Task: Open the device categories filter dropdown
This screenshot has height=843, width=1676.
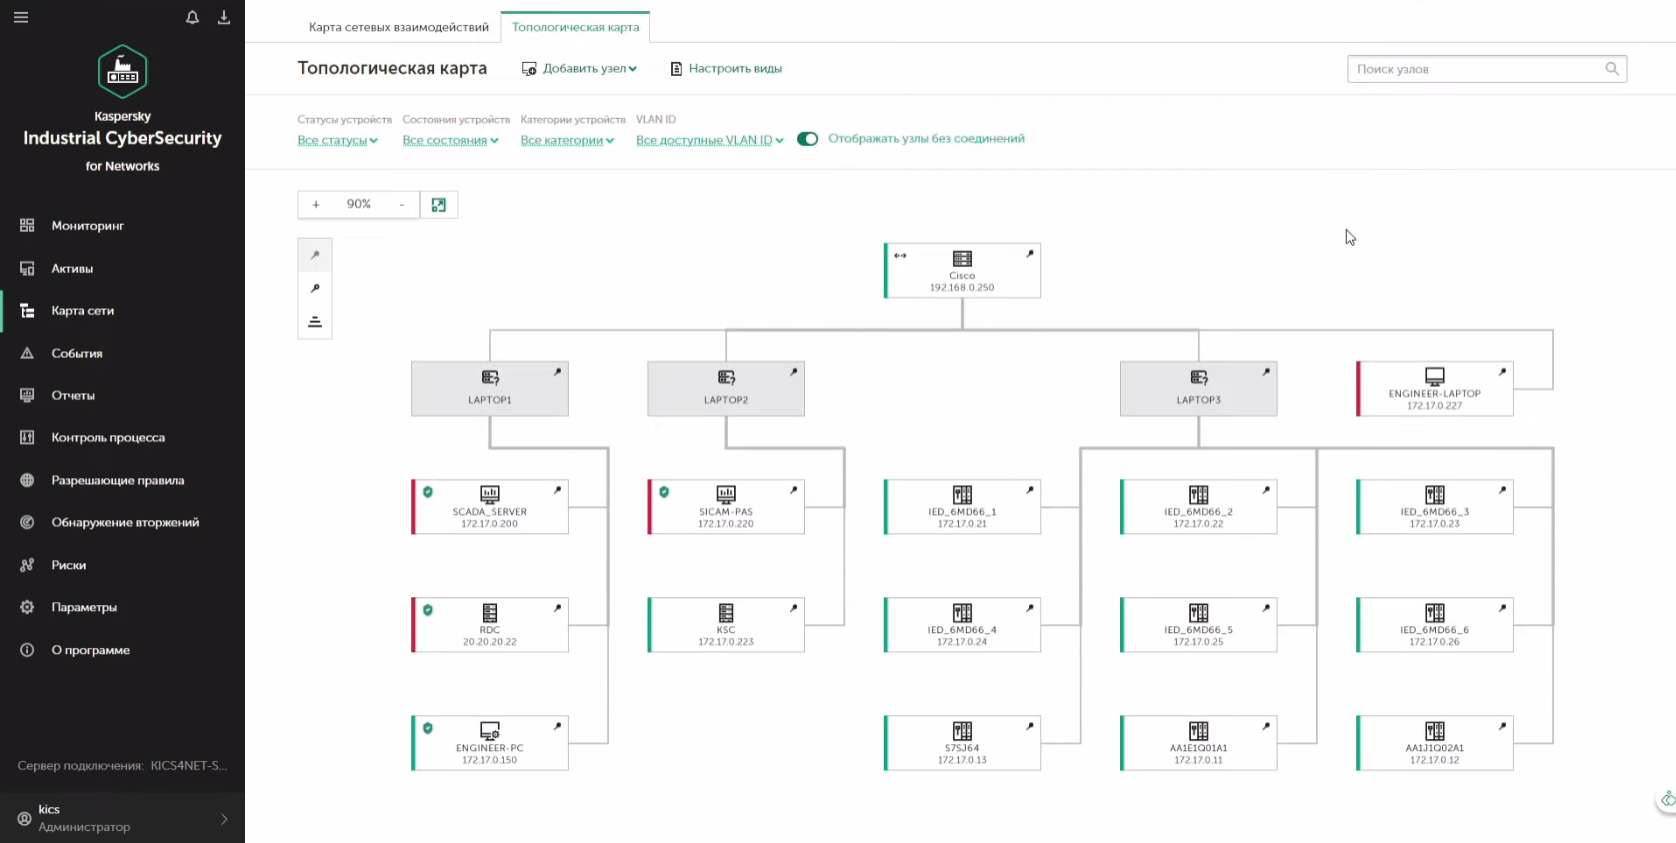Action: click(x=567, y=141)
